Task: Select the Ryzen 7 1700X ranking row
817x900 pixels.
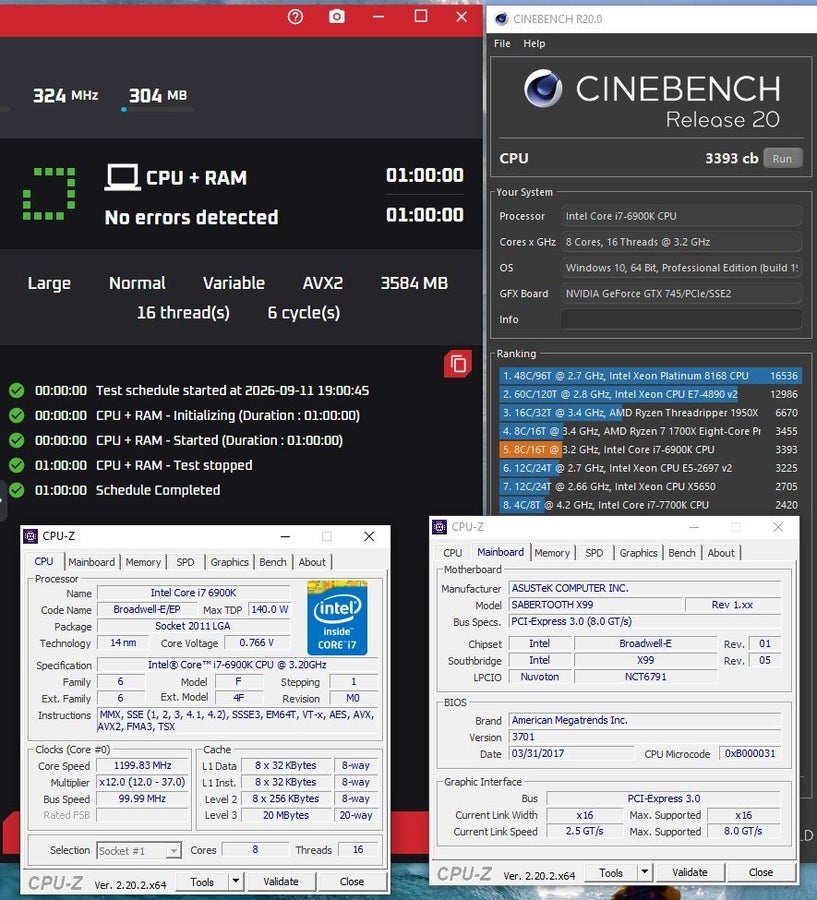Action: [649, 431]
